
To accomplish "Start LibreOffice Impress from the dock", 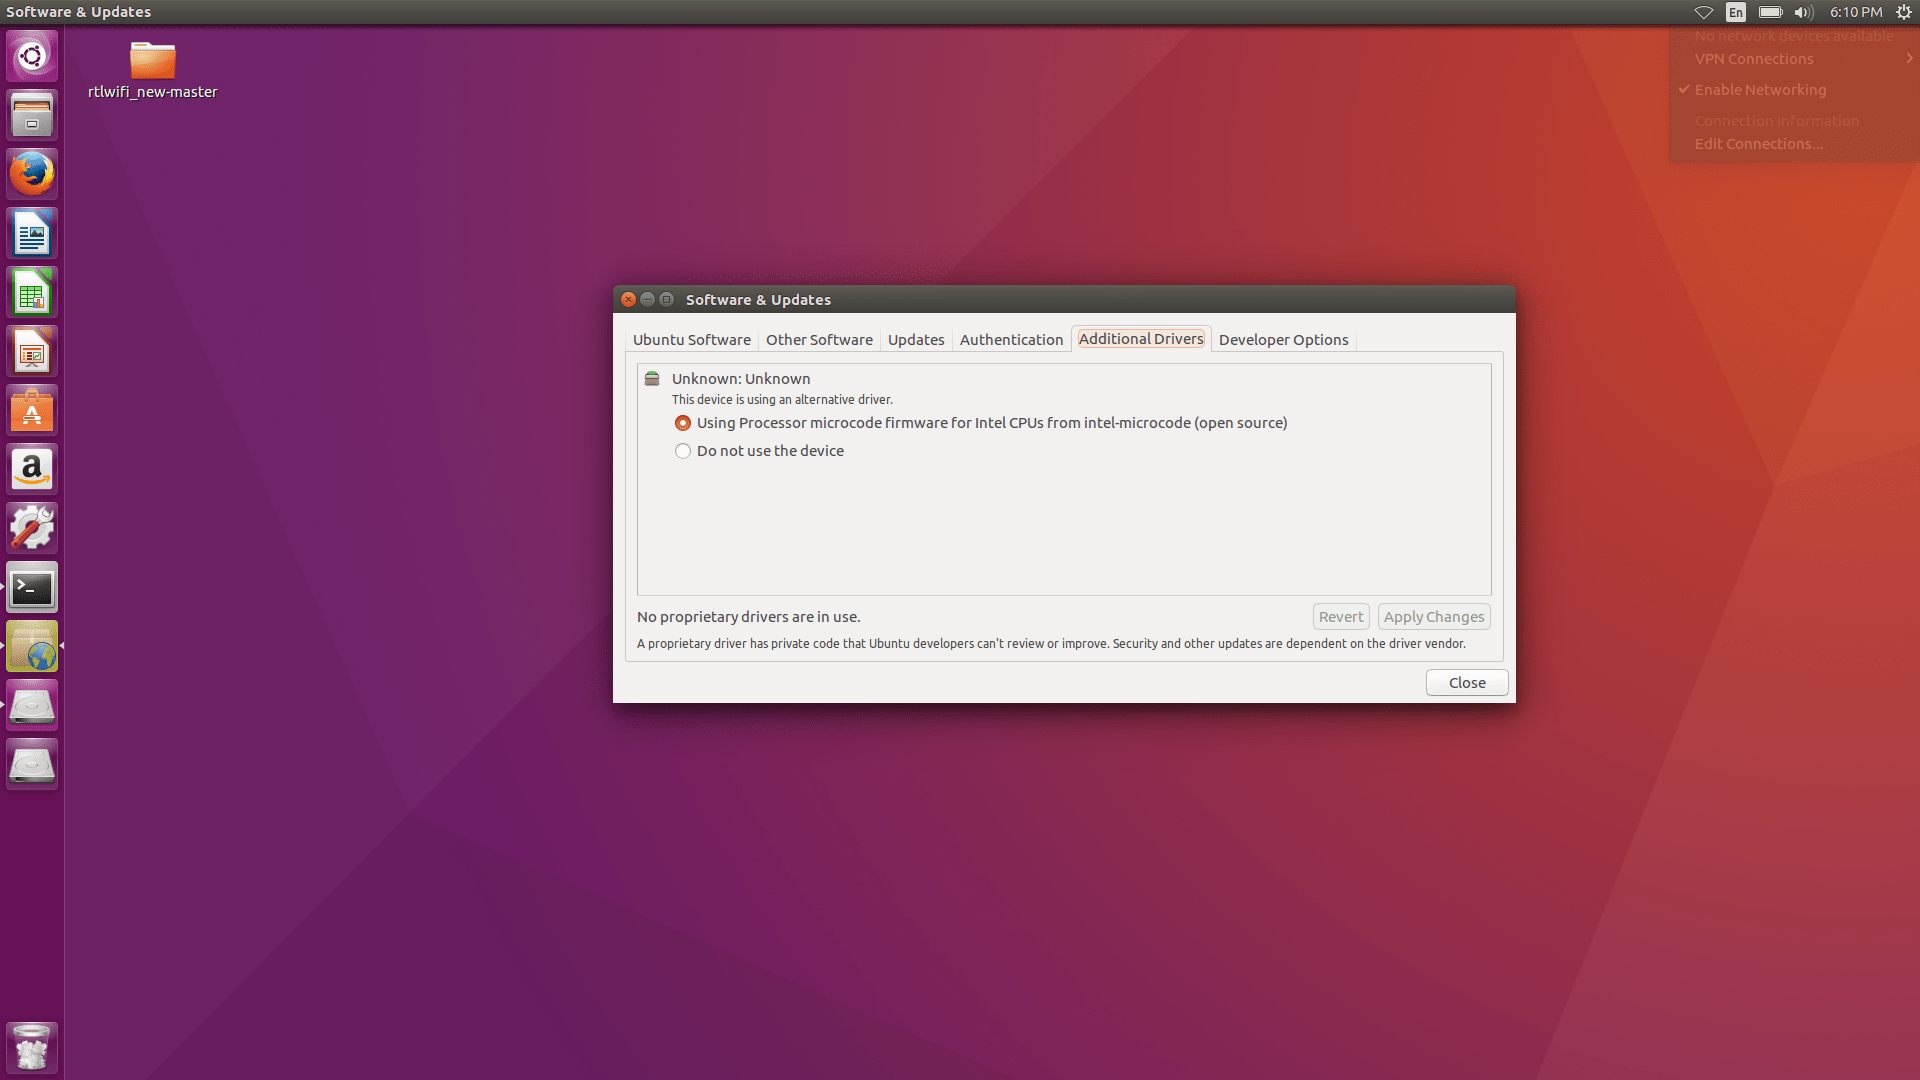I will (32, 350).
